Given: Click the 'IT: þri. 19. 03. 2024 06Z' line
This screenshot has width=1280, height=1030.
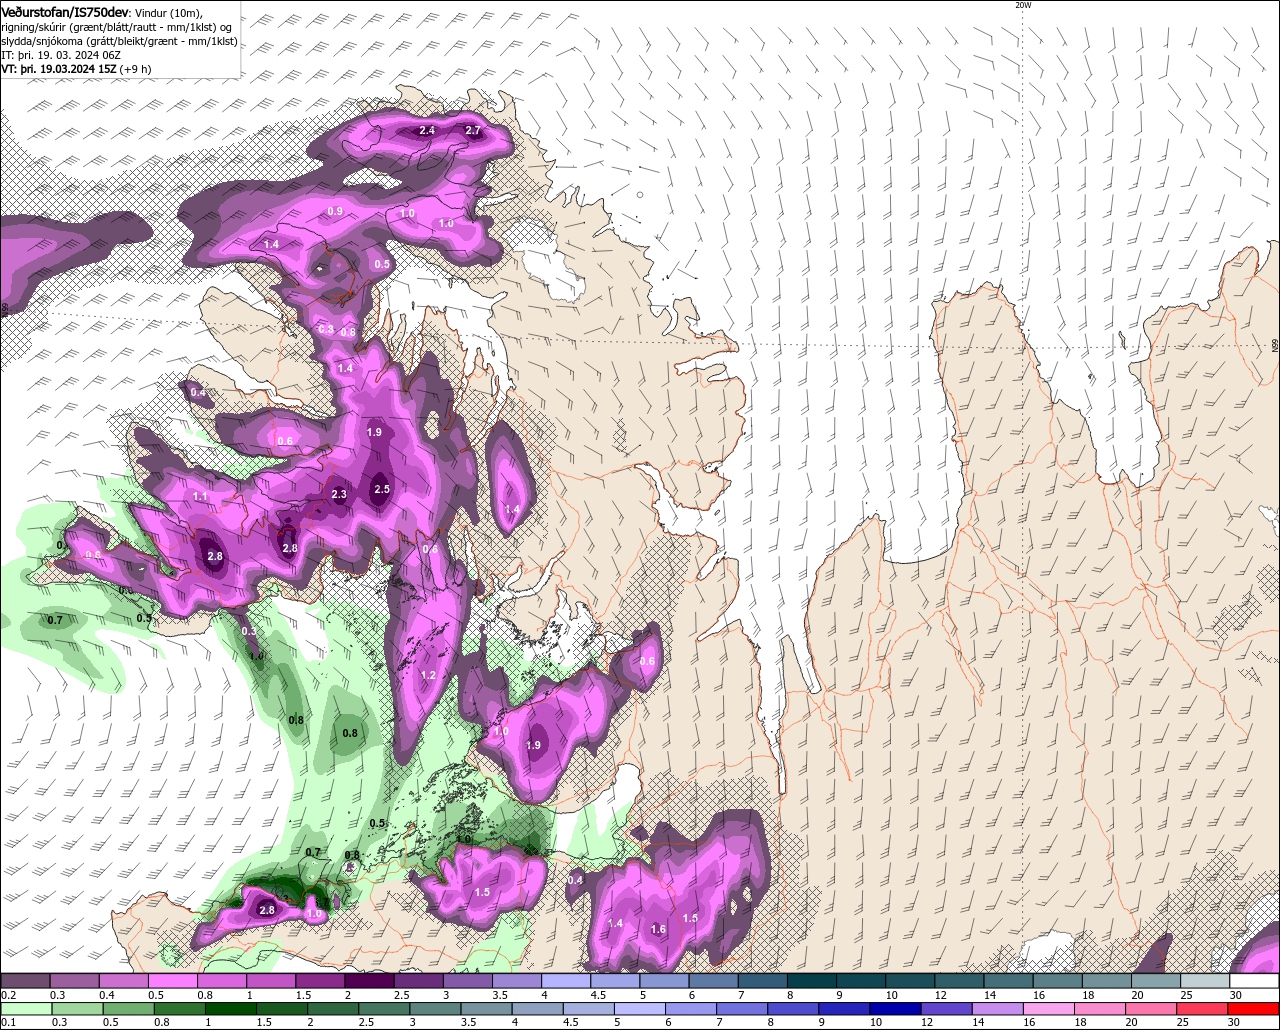Looking at the screenshot, I should pyautogui.click(x=62, y=55).
